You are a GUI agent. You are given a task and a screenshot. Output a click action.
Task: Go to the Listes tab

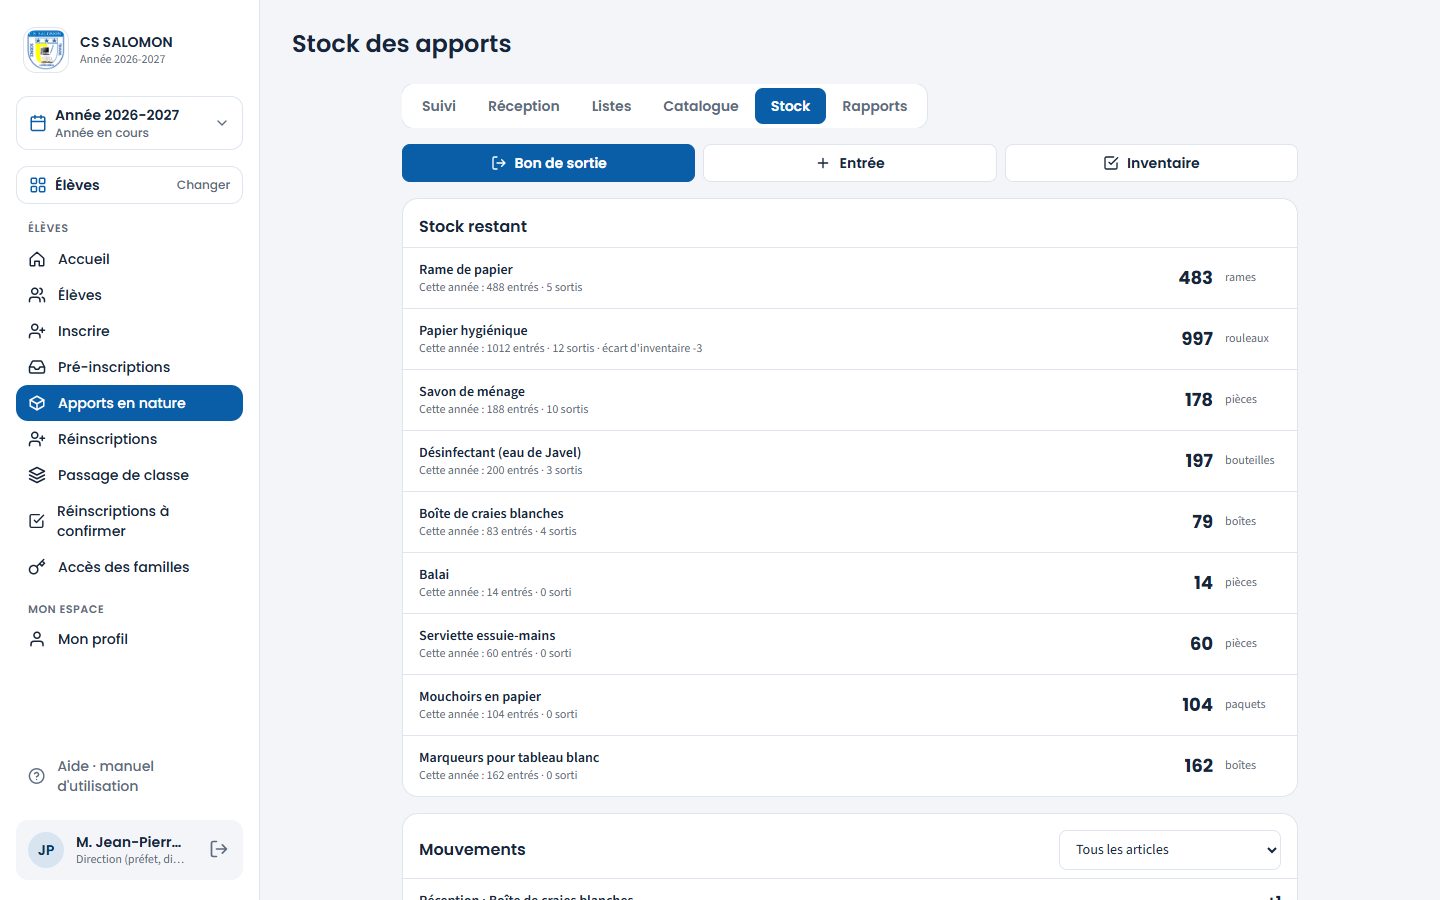611,106
